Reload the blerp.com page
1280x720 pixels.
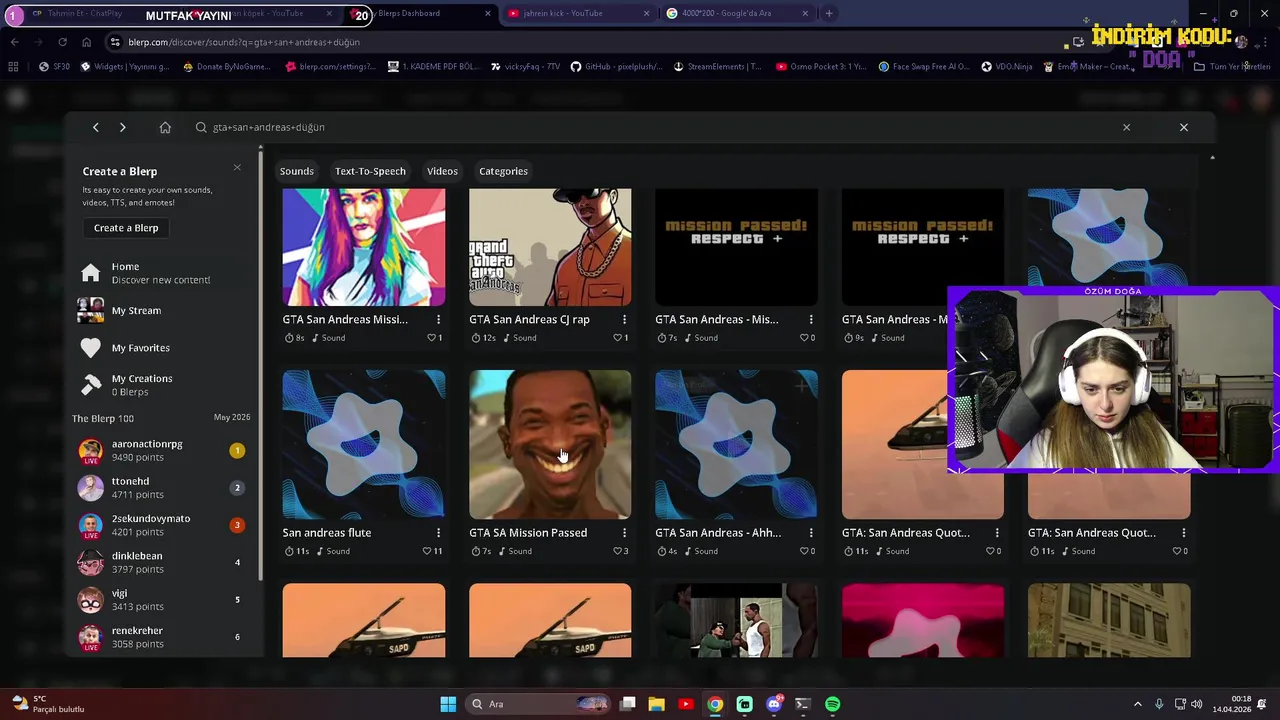pyautogui.click(x=62, y=42)
